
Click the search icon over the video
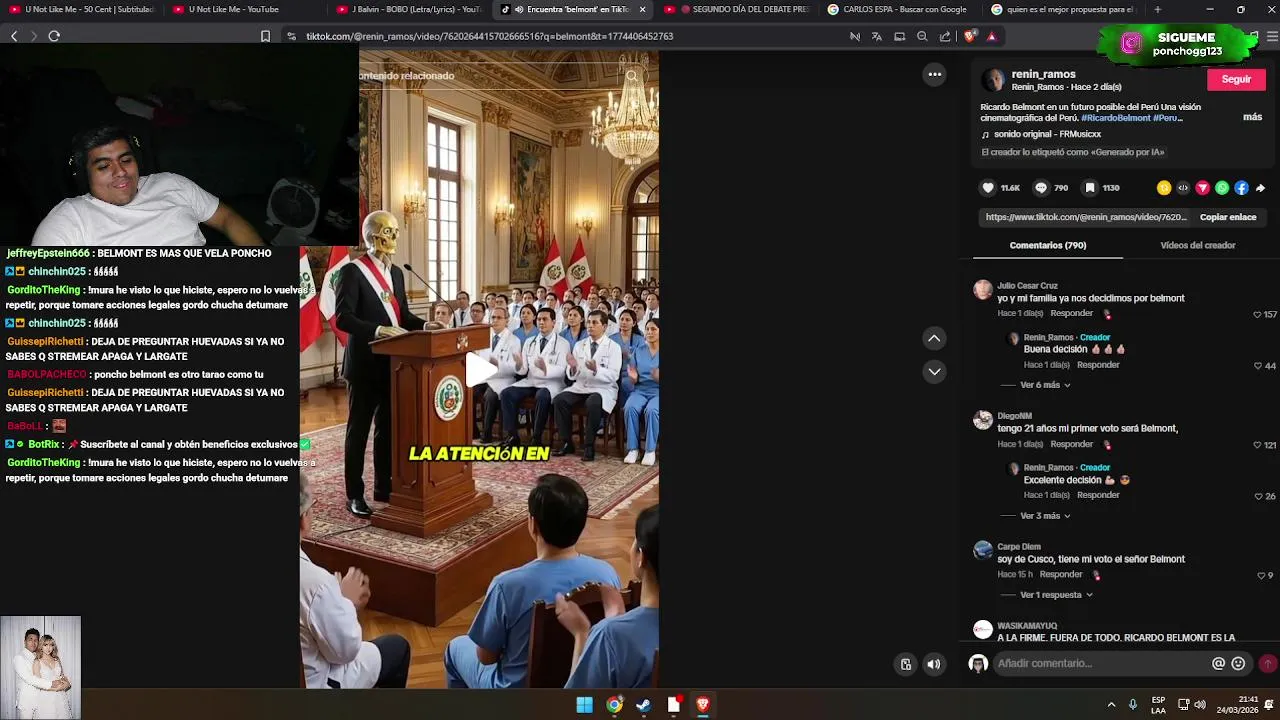coord(631,75)
